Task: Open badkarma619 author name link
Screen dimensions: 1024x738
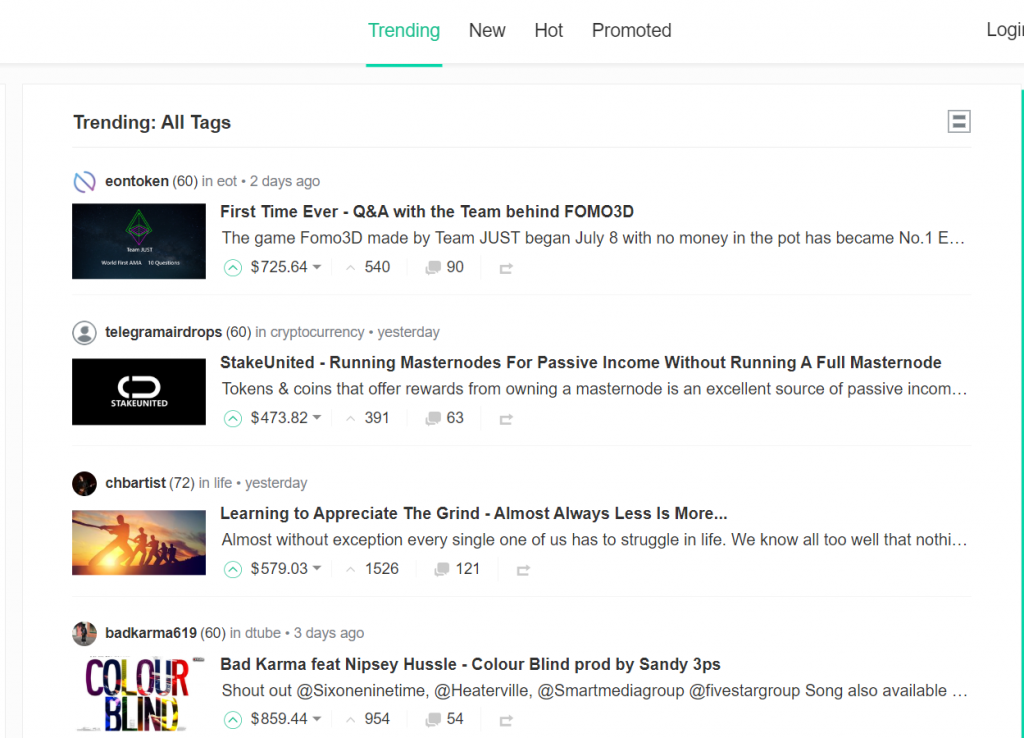Action: 150,633
